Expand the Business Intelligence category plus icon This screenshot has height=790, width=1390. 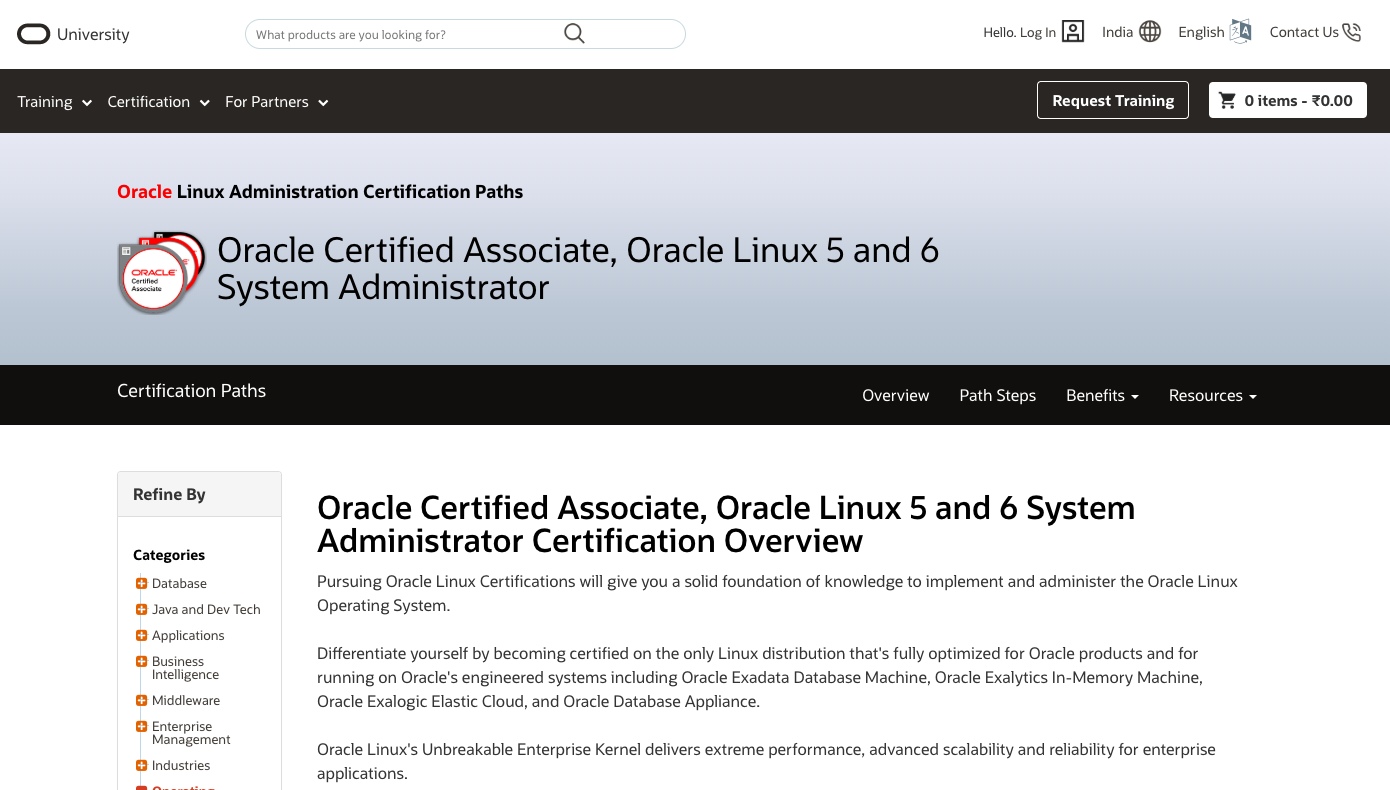click(142, 662)
